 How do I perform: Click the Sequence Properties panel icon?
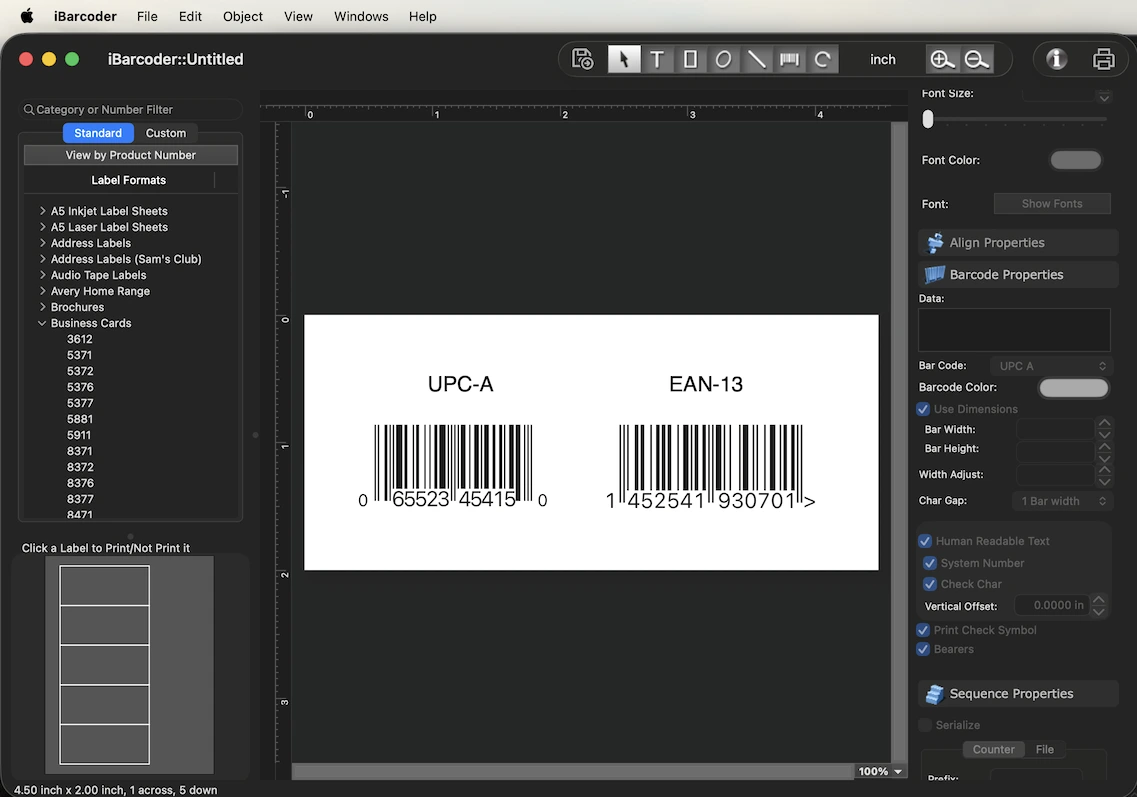935,694
